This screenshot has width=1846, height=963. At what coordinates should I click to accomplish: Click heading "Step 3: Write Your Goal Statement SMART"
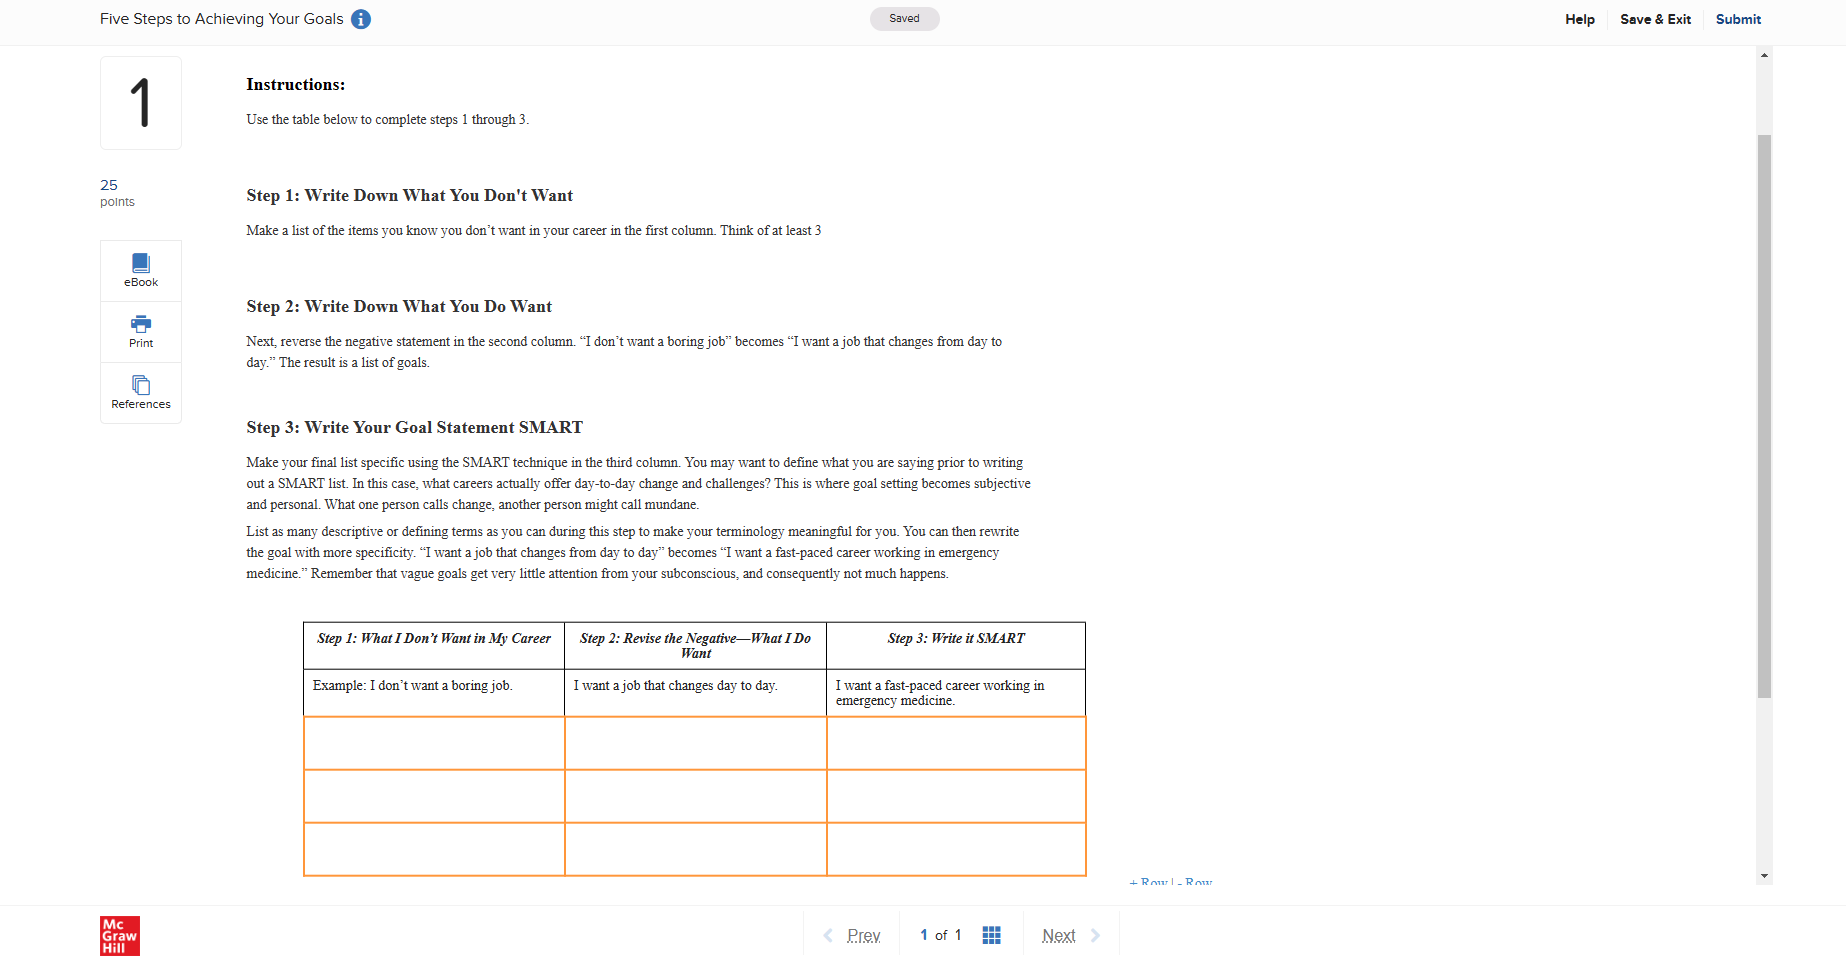[x=415, y=428]
